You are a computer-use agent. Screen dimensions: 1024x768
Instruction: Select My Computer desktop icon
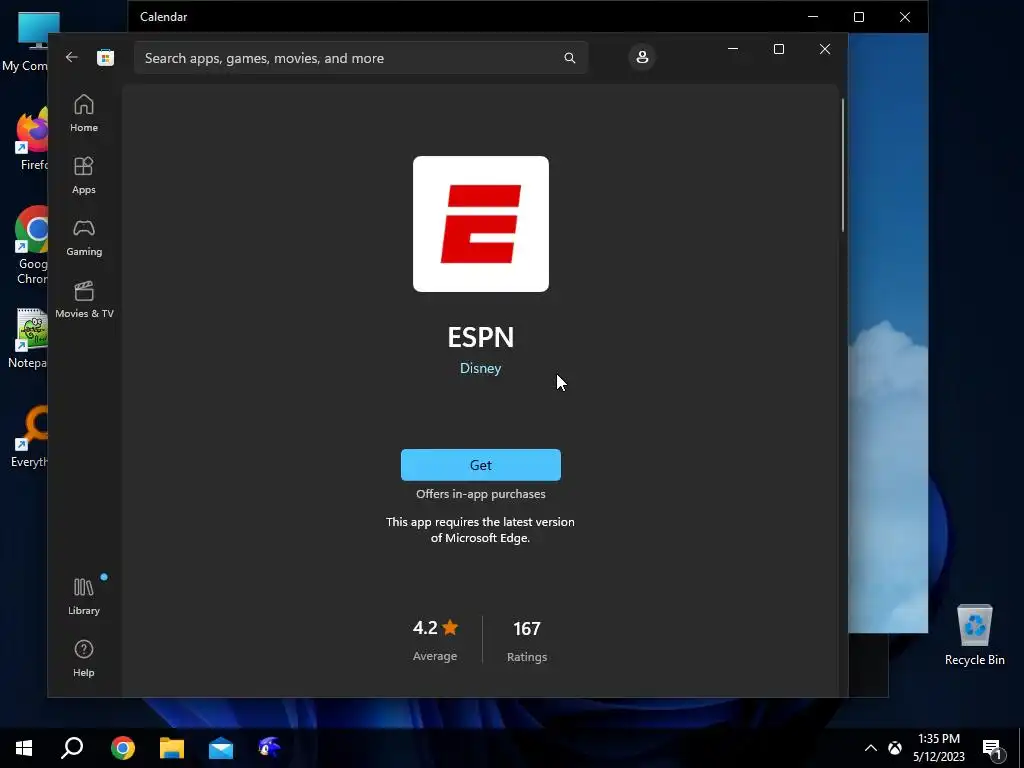point(27,41)
